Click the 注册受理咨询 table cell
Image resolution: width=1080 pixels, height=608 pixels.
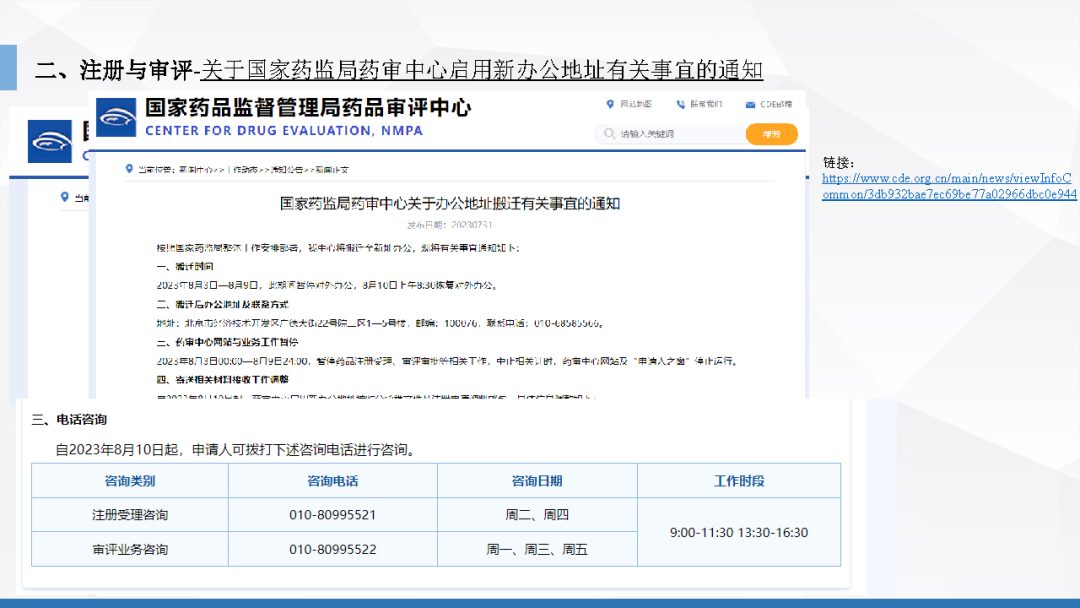click(x=130, y=515)
